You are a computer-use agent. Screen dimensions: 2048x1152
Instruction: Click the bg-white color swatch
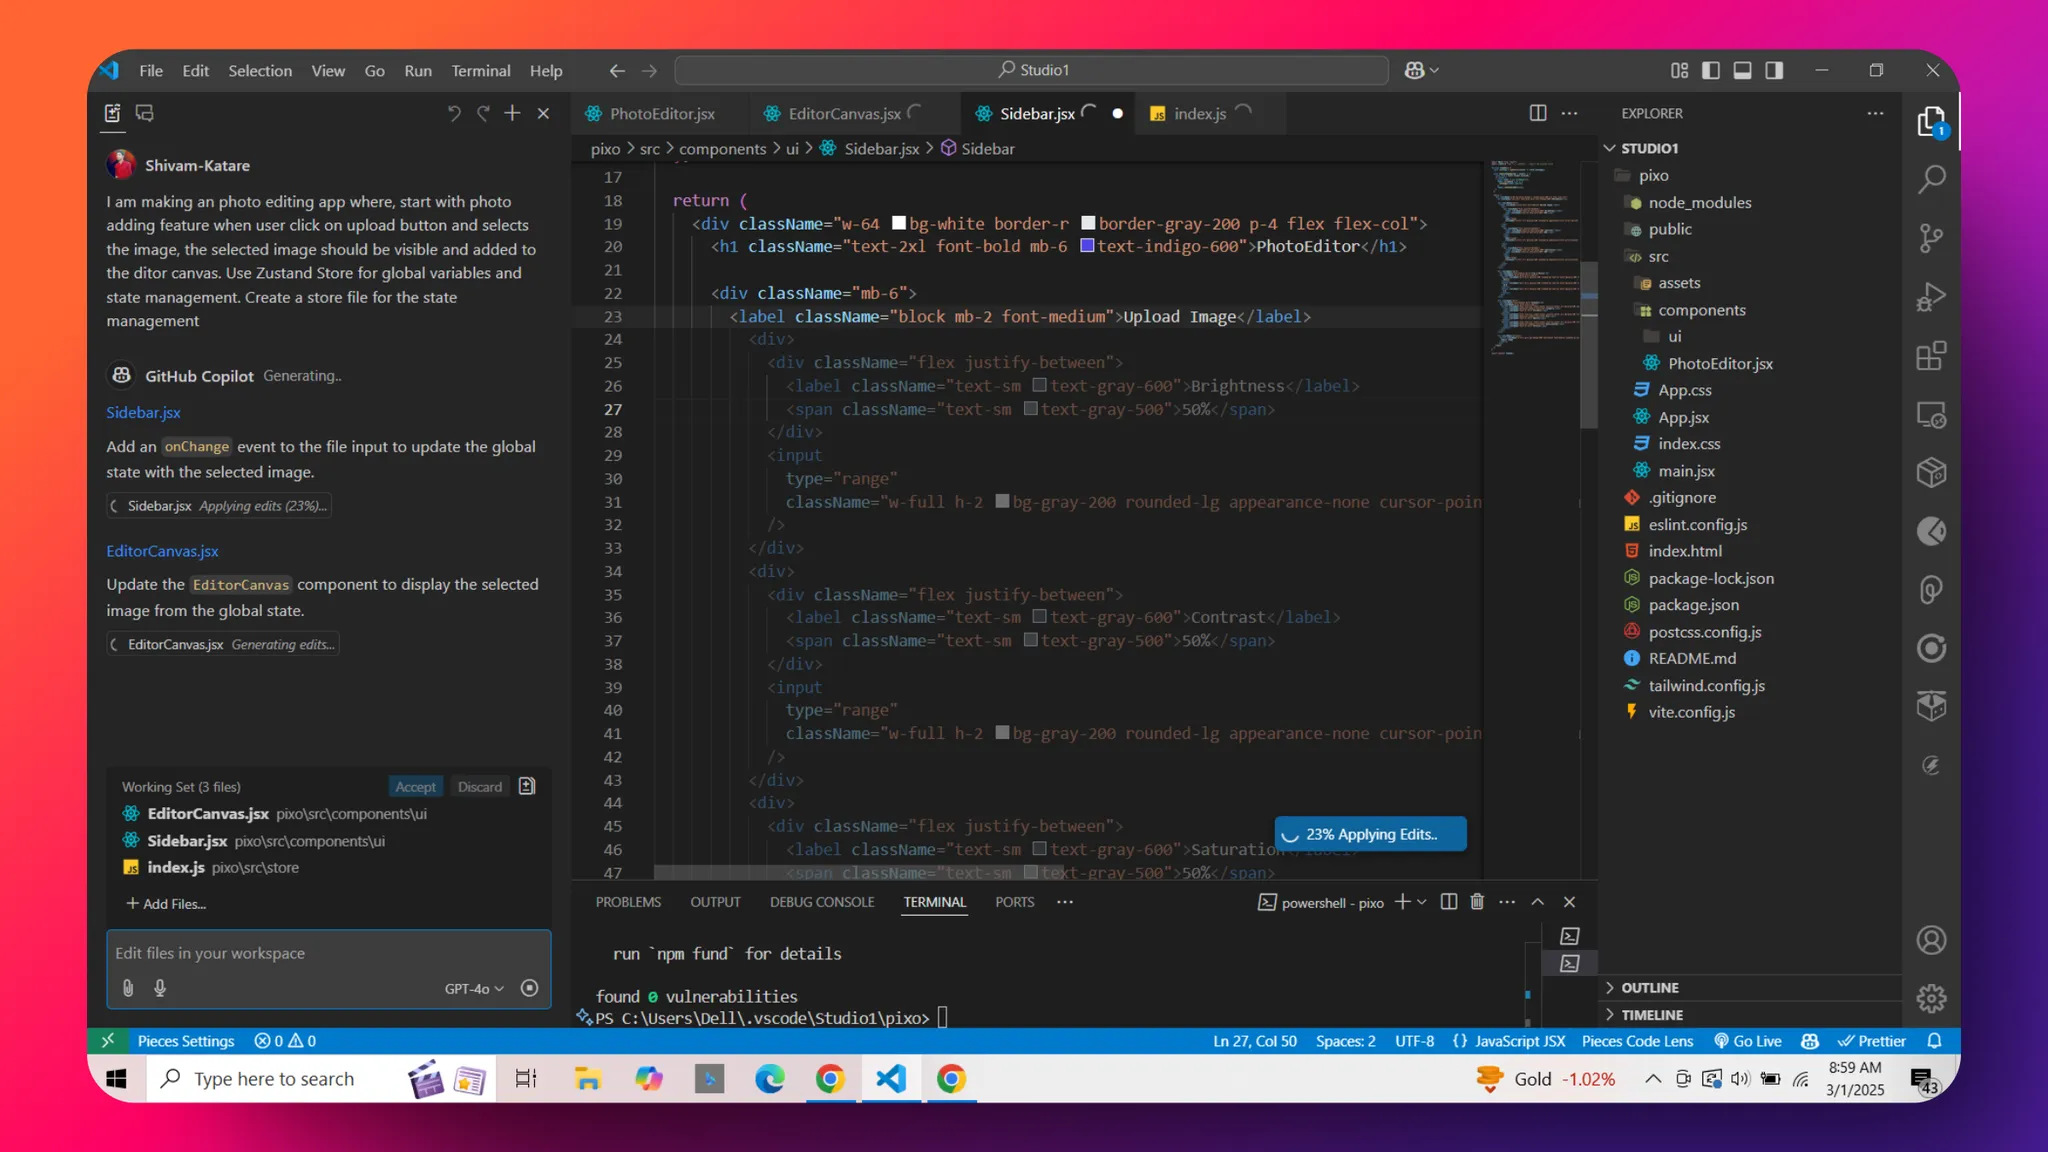pos(899,223)
